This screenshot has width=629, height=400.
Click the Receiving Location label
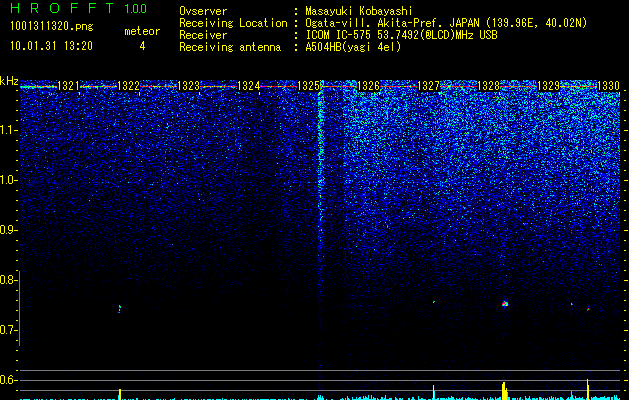click(x=233, y=23)
